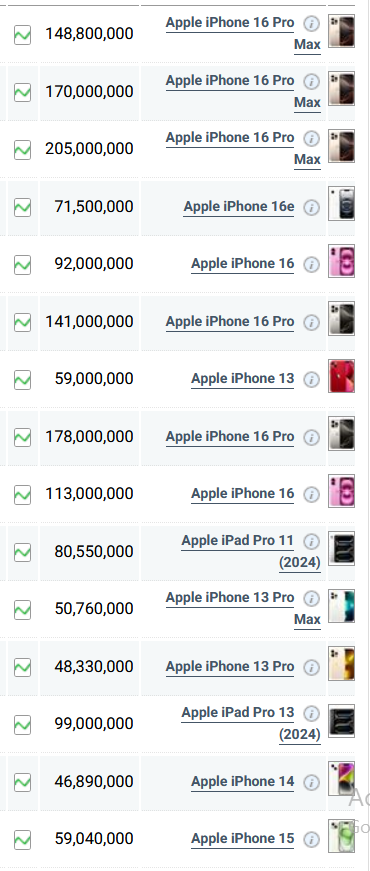Open chart icon next to 205,000,000 price
This screenshot has width=370, height=871.
click(22, 149)
